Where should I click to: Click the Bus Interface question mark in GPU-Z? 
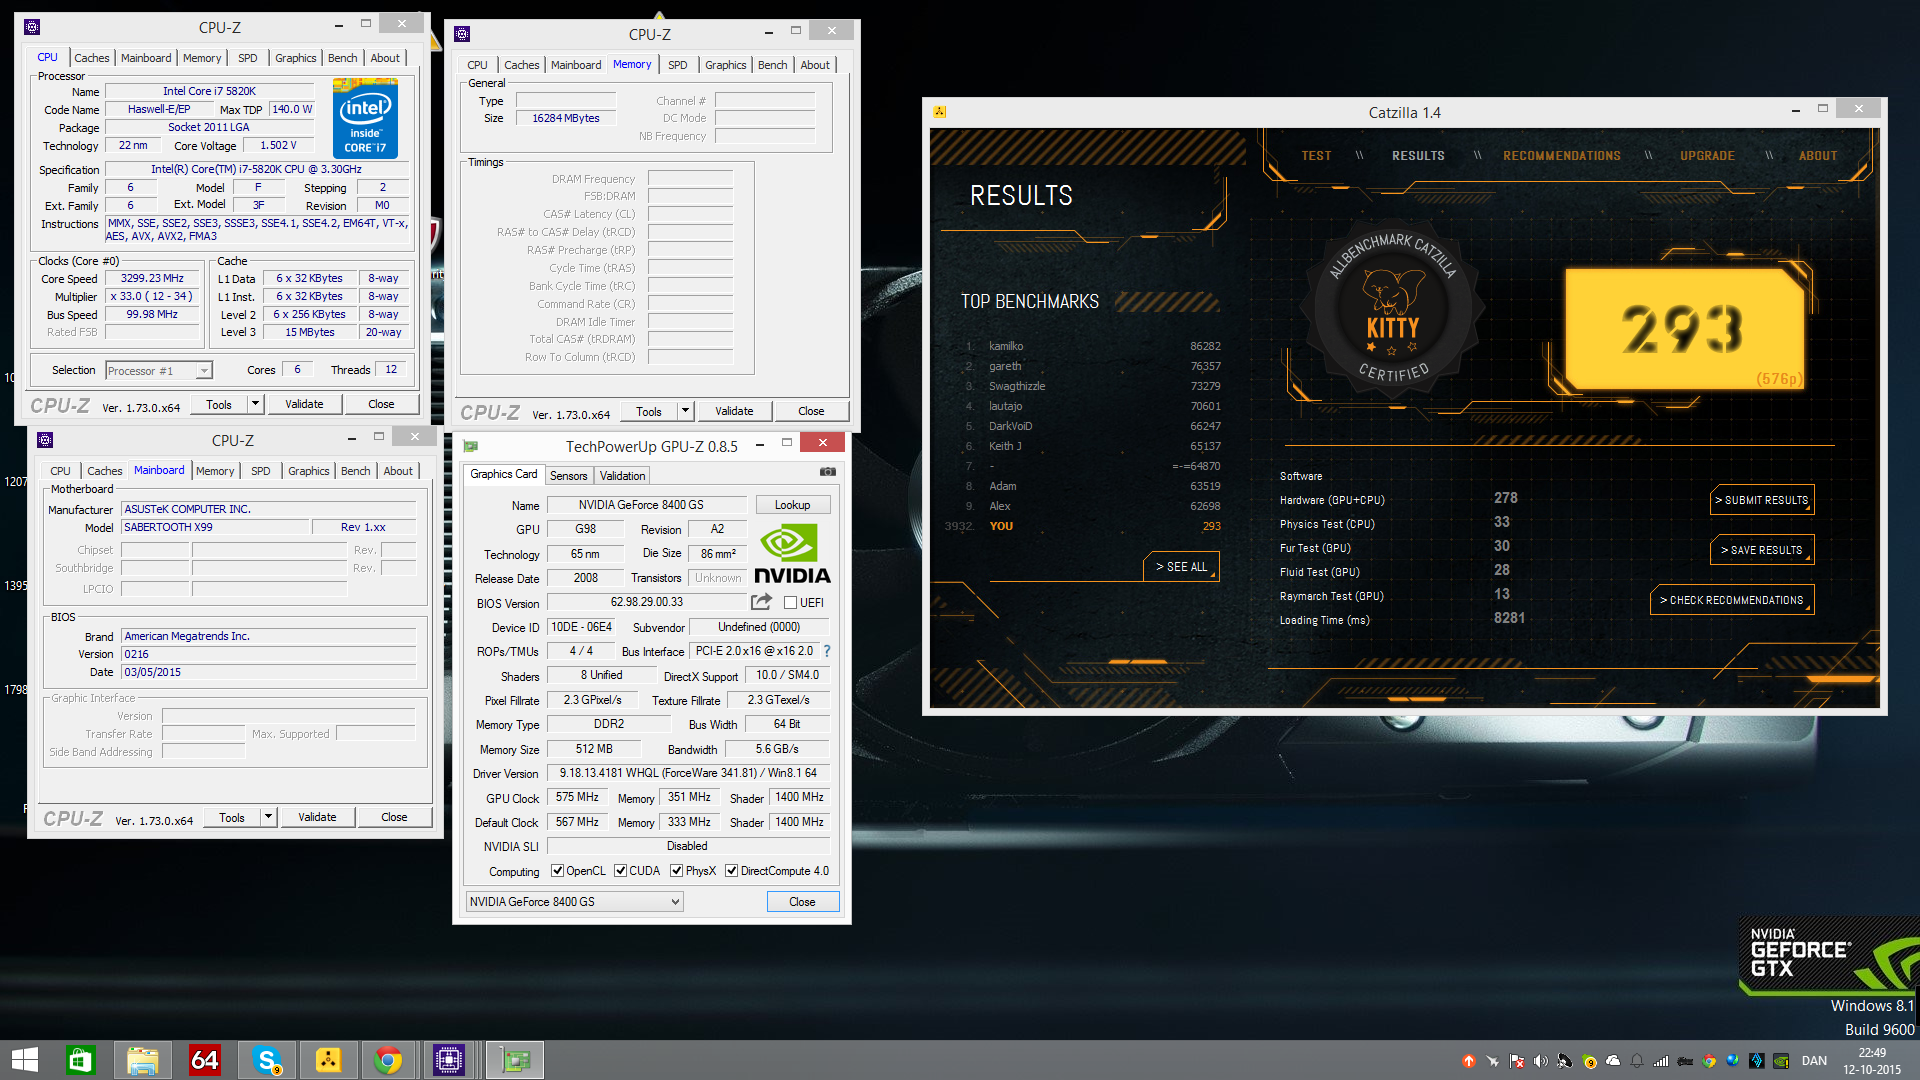click(x=827, y=651)
